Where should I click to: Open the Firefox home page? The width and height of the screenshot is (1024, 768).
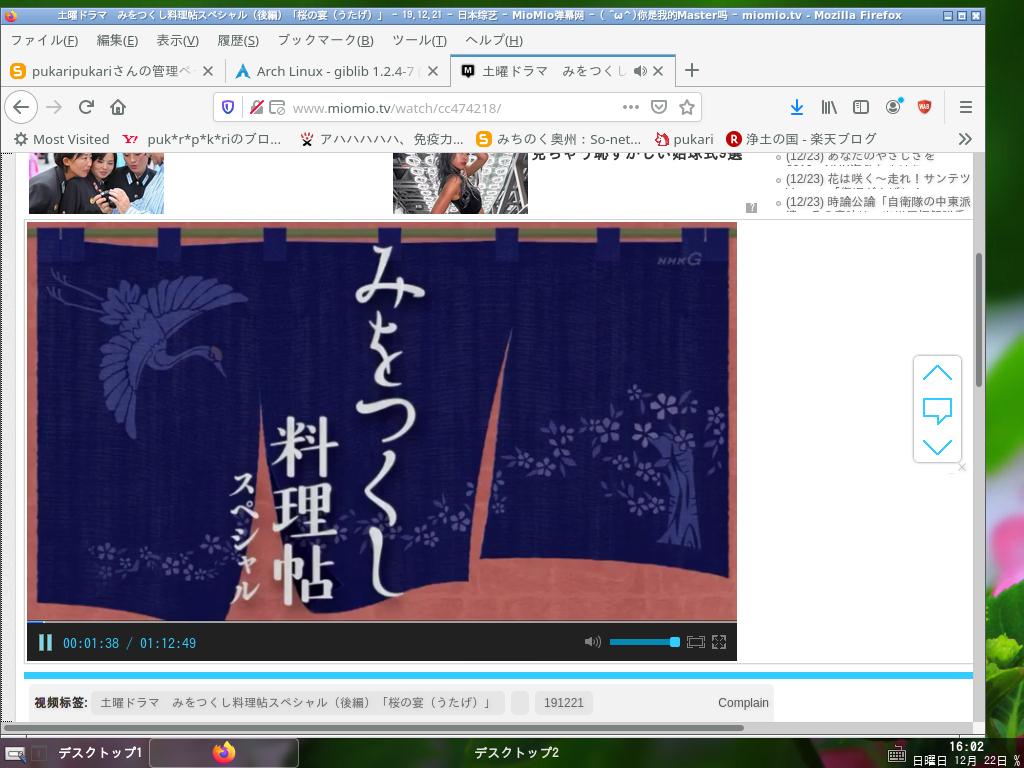click(x=118, y=107)
